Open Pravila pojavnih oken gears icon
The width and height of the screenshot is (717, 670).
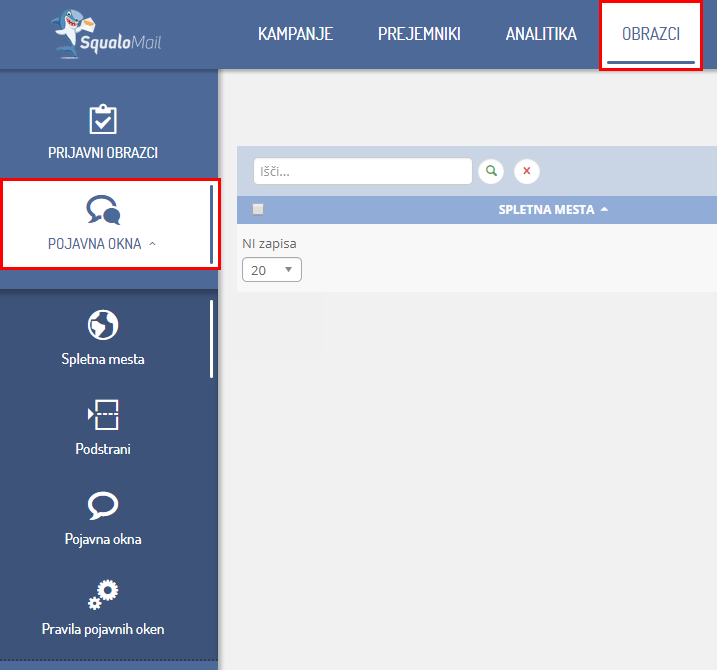pos(103,594)
